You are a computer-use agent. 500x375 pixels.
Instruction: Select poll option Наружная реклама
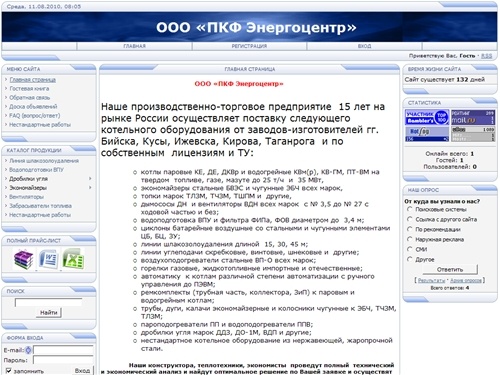coord(410,239)
